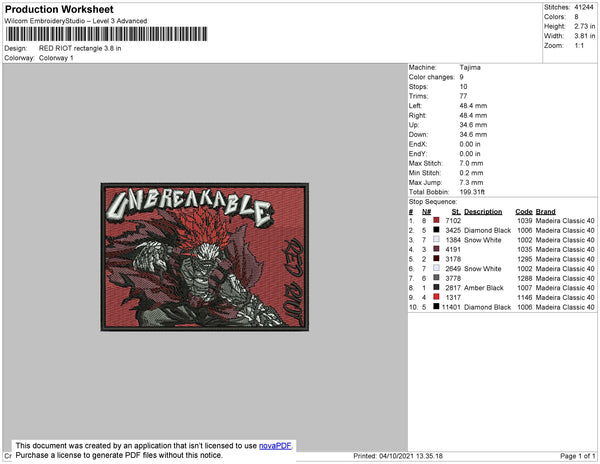Click the 'St.' column header
This screenshot has height=464, width=600.
pyautogui.click(x=456, y=212)
